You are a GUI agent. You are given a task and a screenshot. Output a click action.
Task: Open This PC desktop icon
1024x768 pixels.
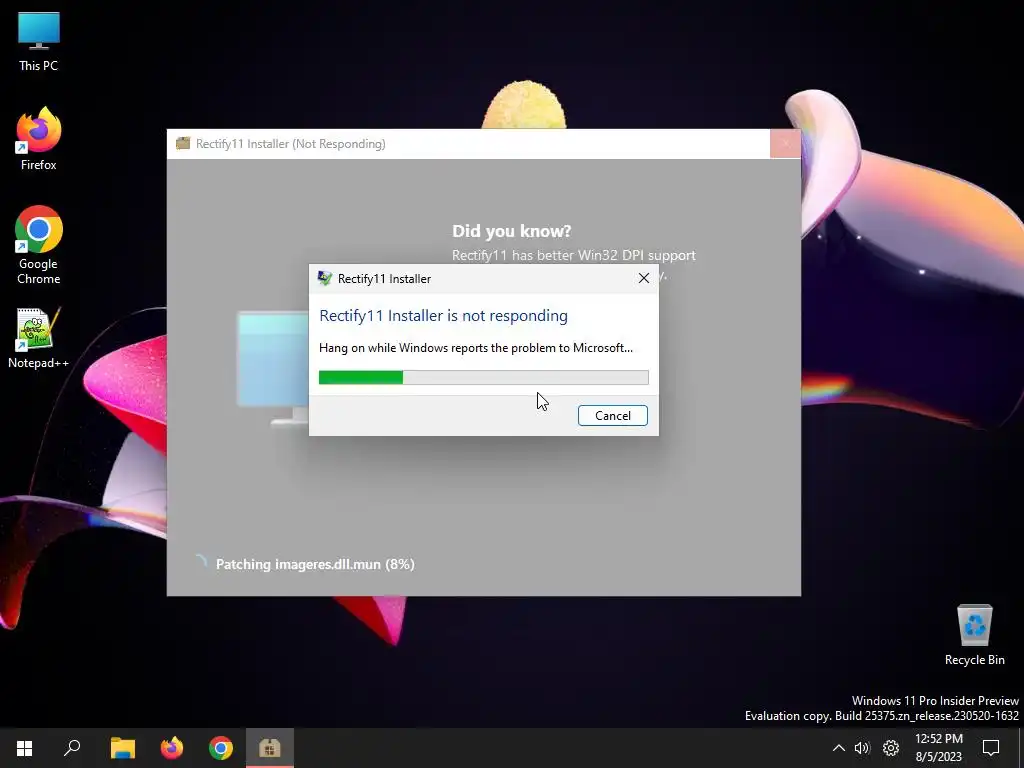[x=39, y=42]
